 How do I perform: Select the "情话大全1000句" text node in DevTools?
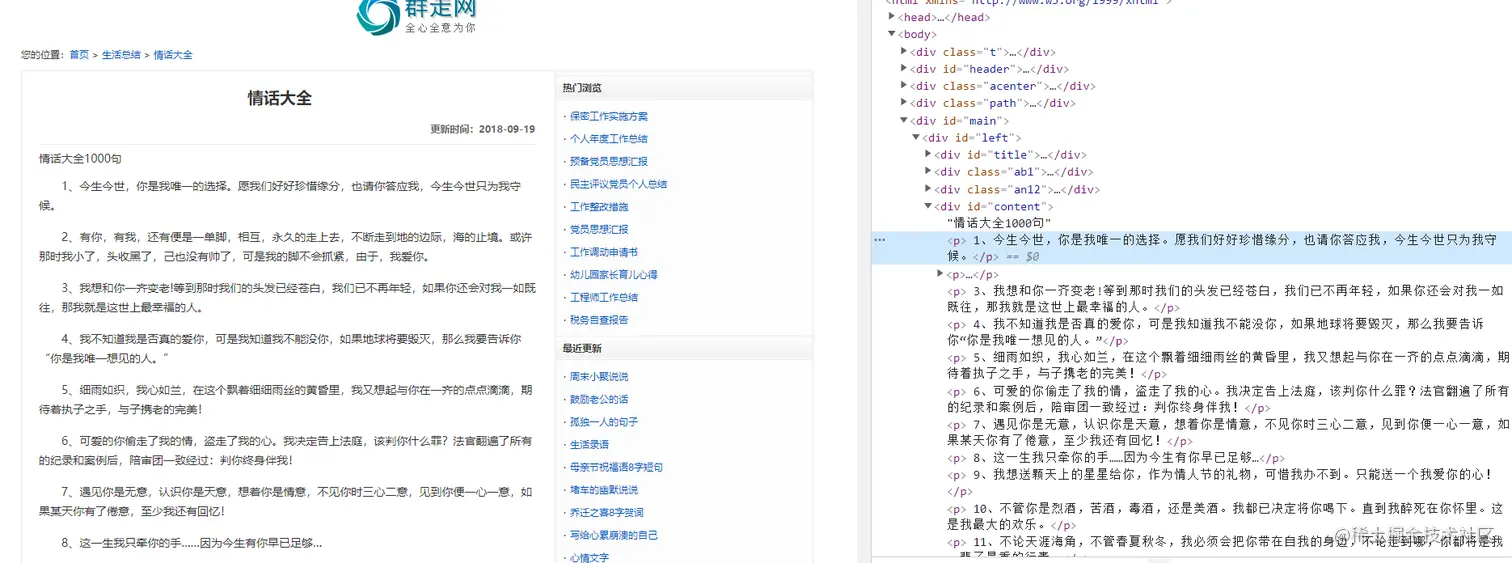[x=999, y=223]
